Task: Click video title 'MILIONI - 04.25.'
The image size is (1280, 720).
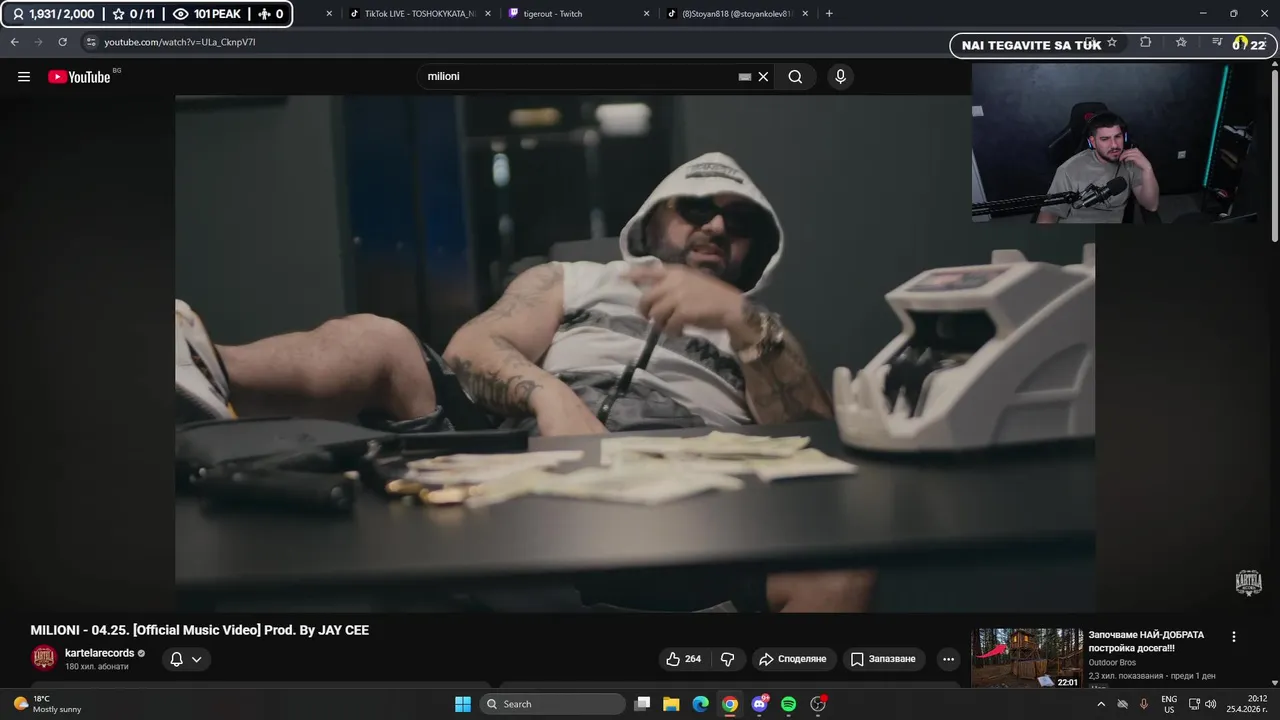Action: click(200, 630)
